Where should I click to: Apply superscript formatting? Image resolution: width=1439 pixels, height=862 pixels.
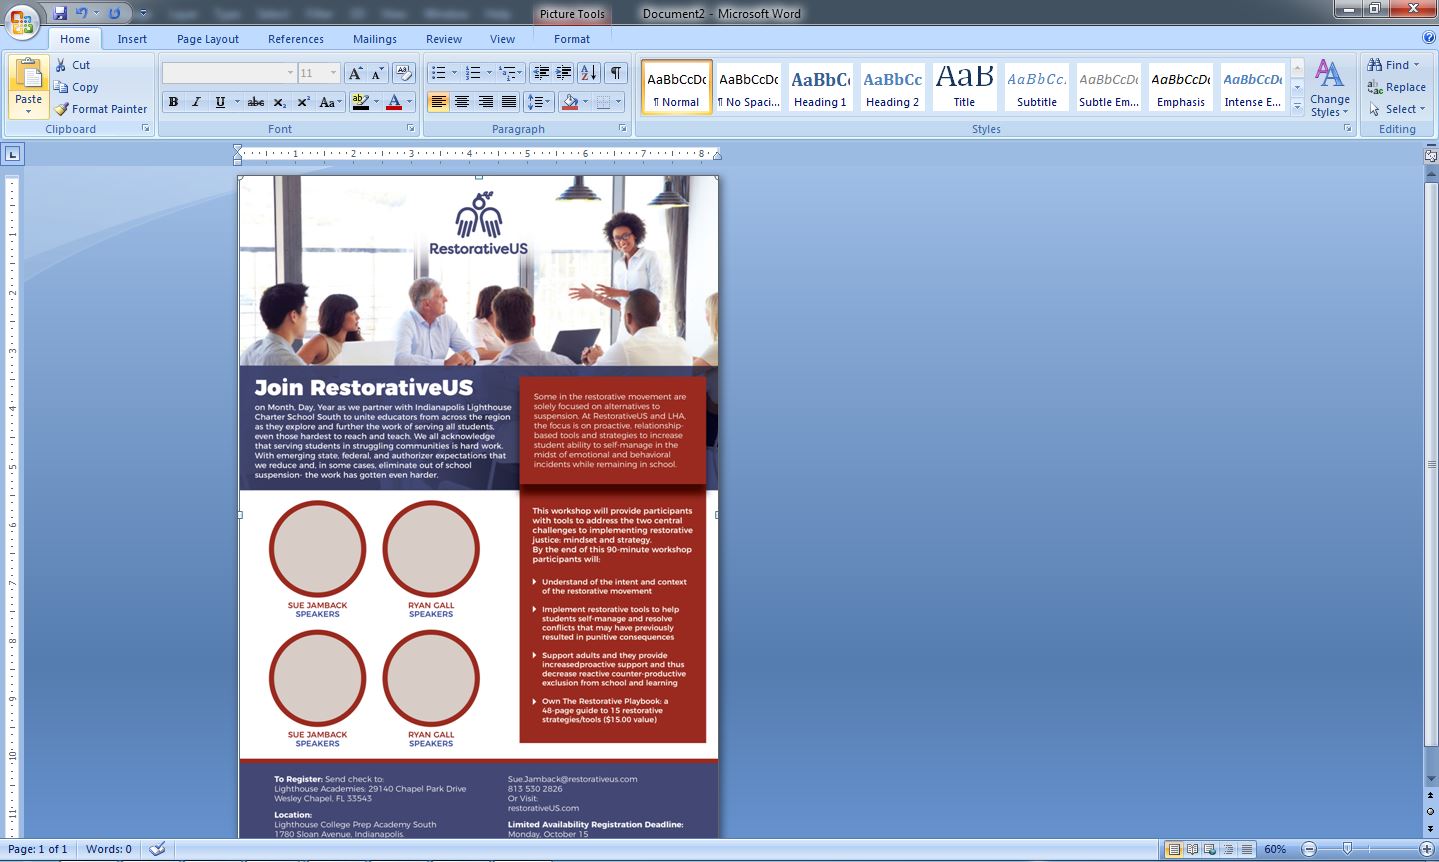click(303, 103)
